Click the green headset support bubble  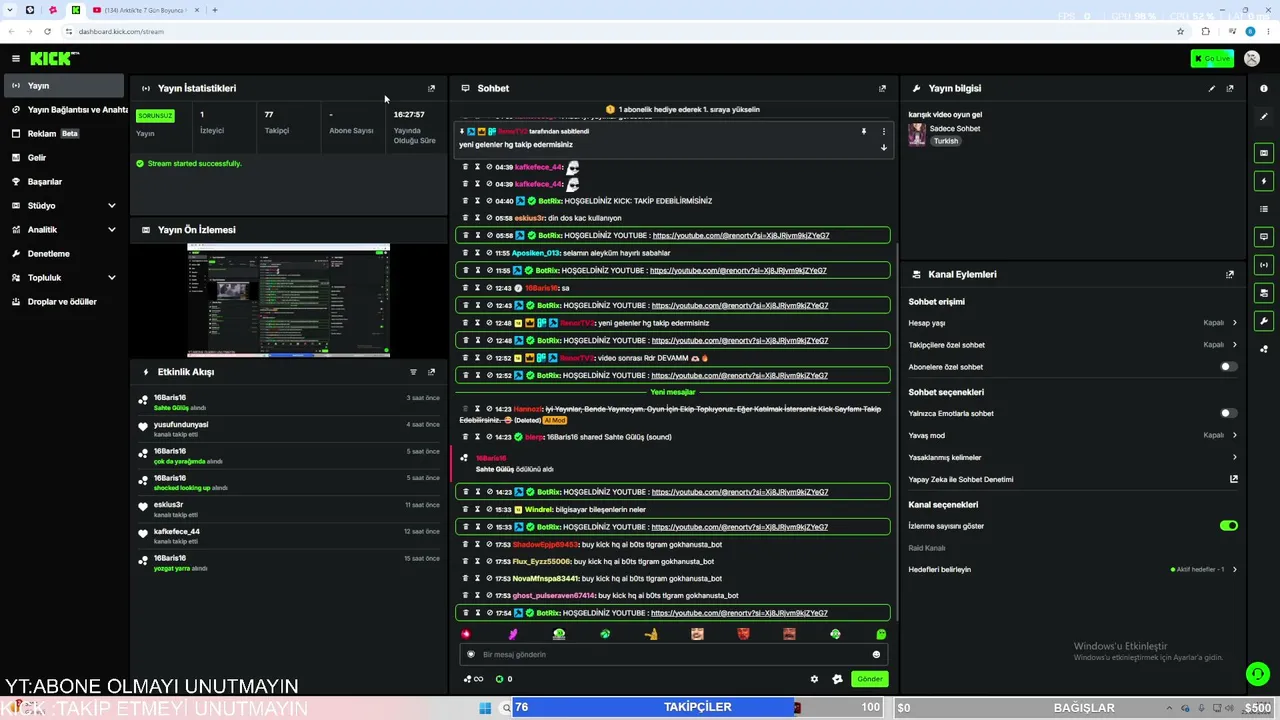(x=1258, y=675)
